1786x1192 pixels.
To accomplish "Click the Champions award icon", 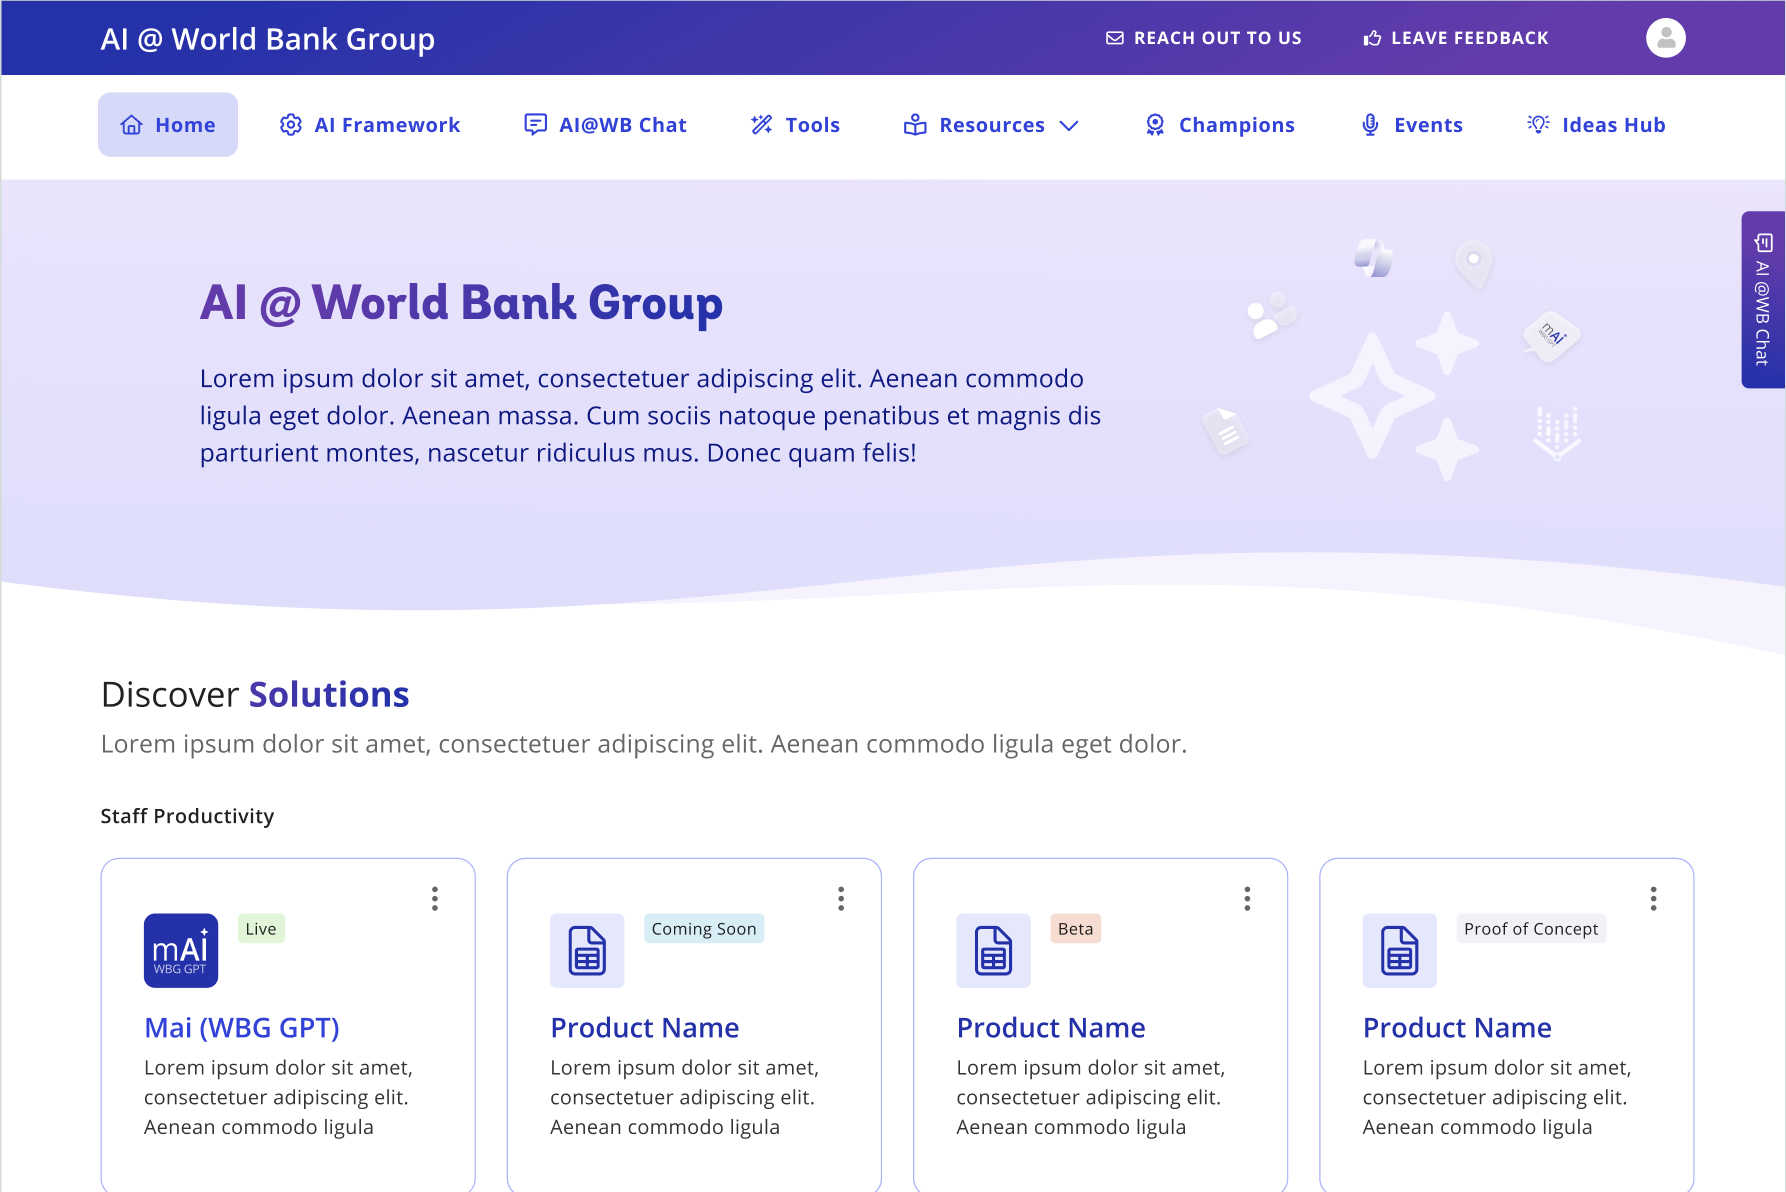I will coord(1155,125).
